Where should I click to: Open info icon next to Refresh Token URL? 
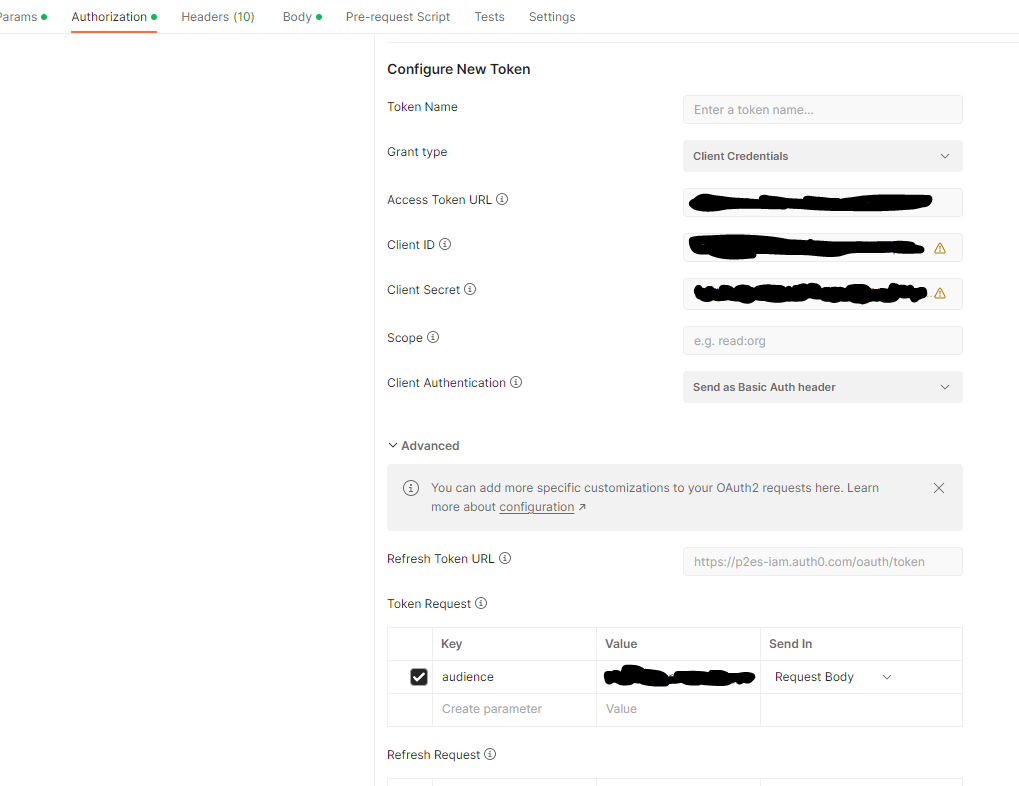pyautogui.click(x=505, y=558)
